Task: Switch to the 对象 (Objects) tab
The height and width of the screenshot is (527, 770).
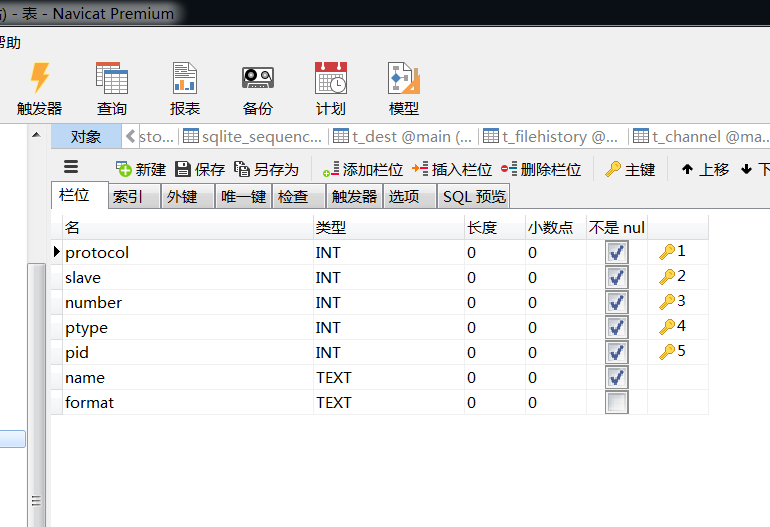Action: point(86,137)
